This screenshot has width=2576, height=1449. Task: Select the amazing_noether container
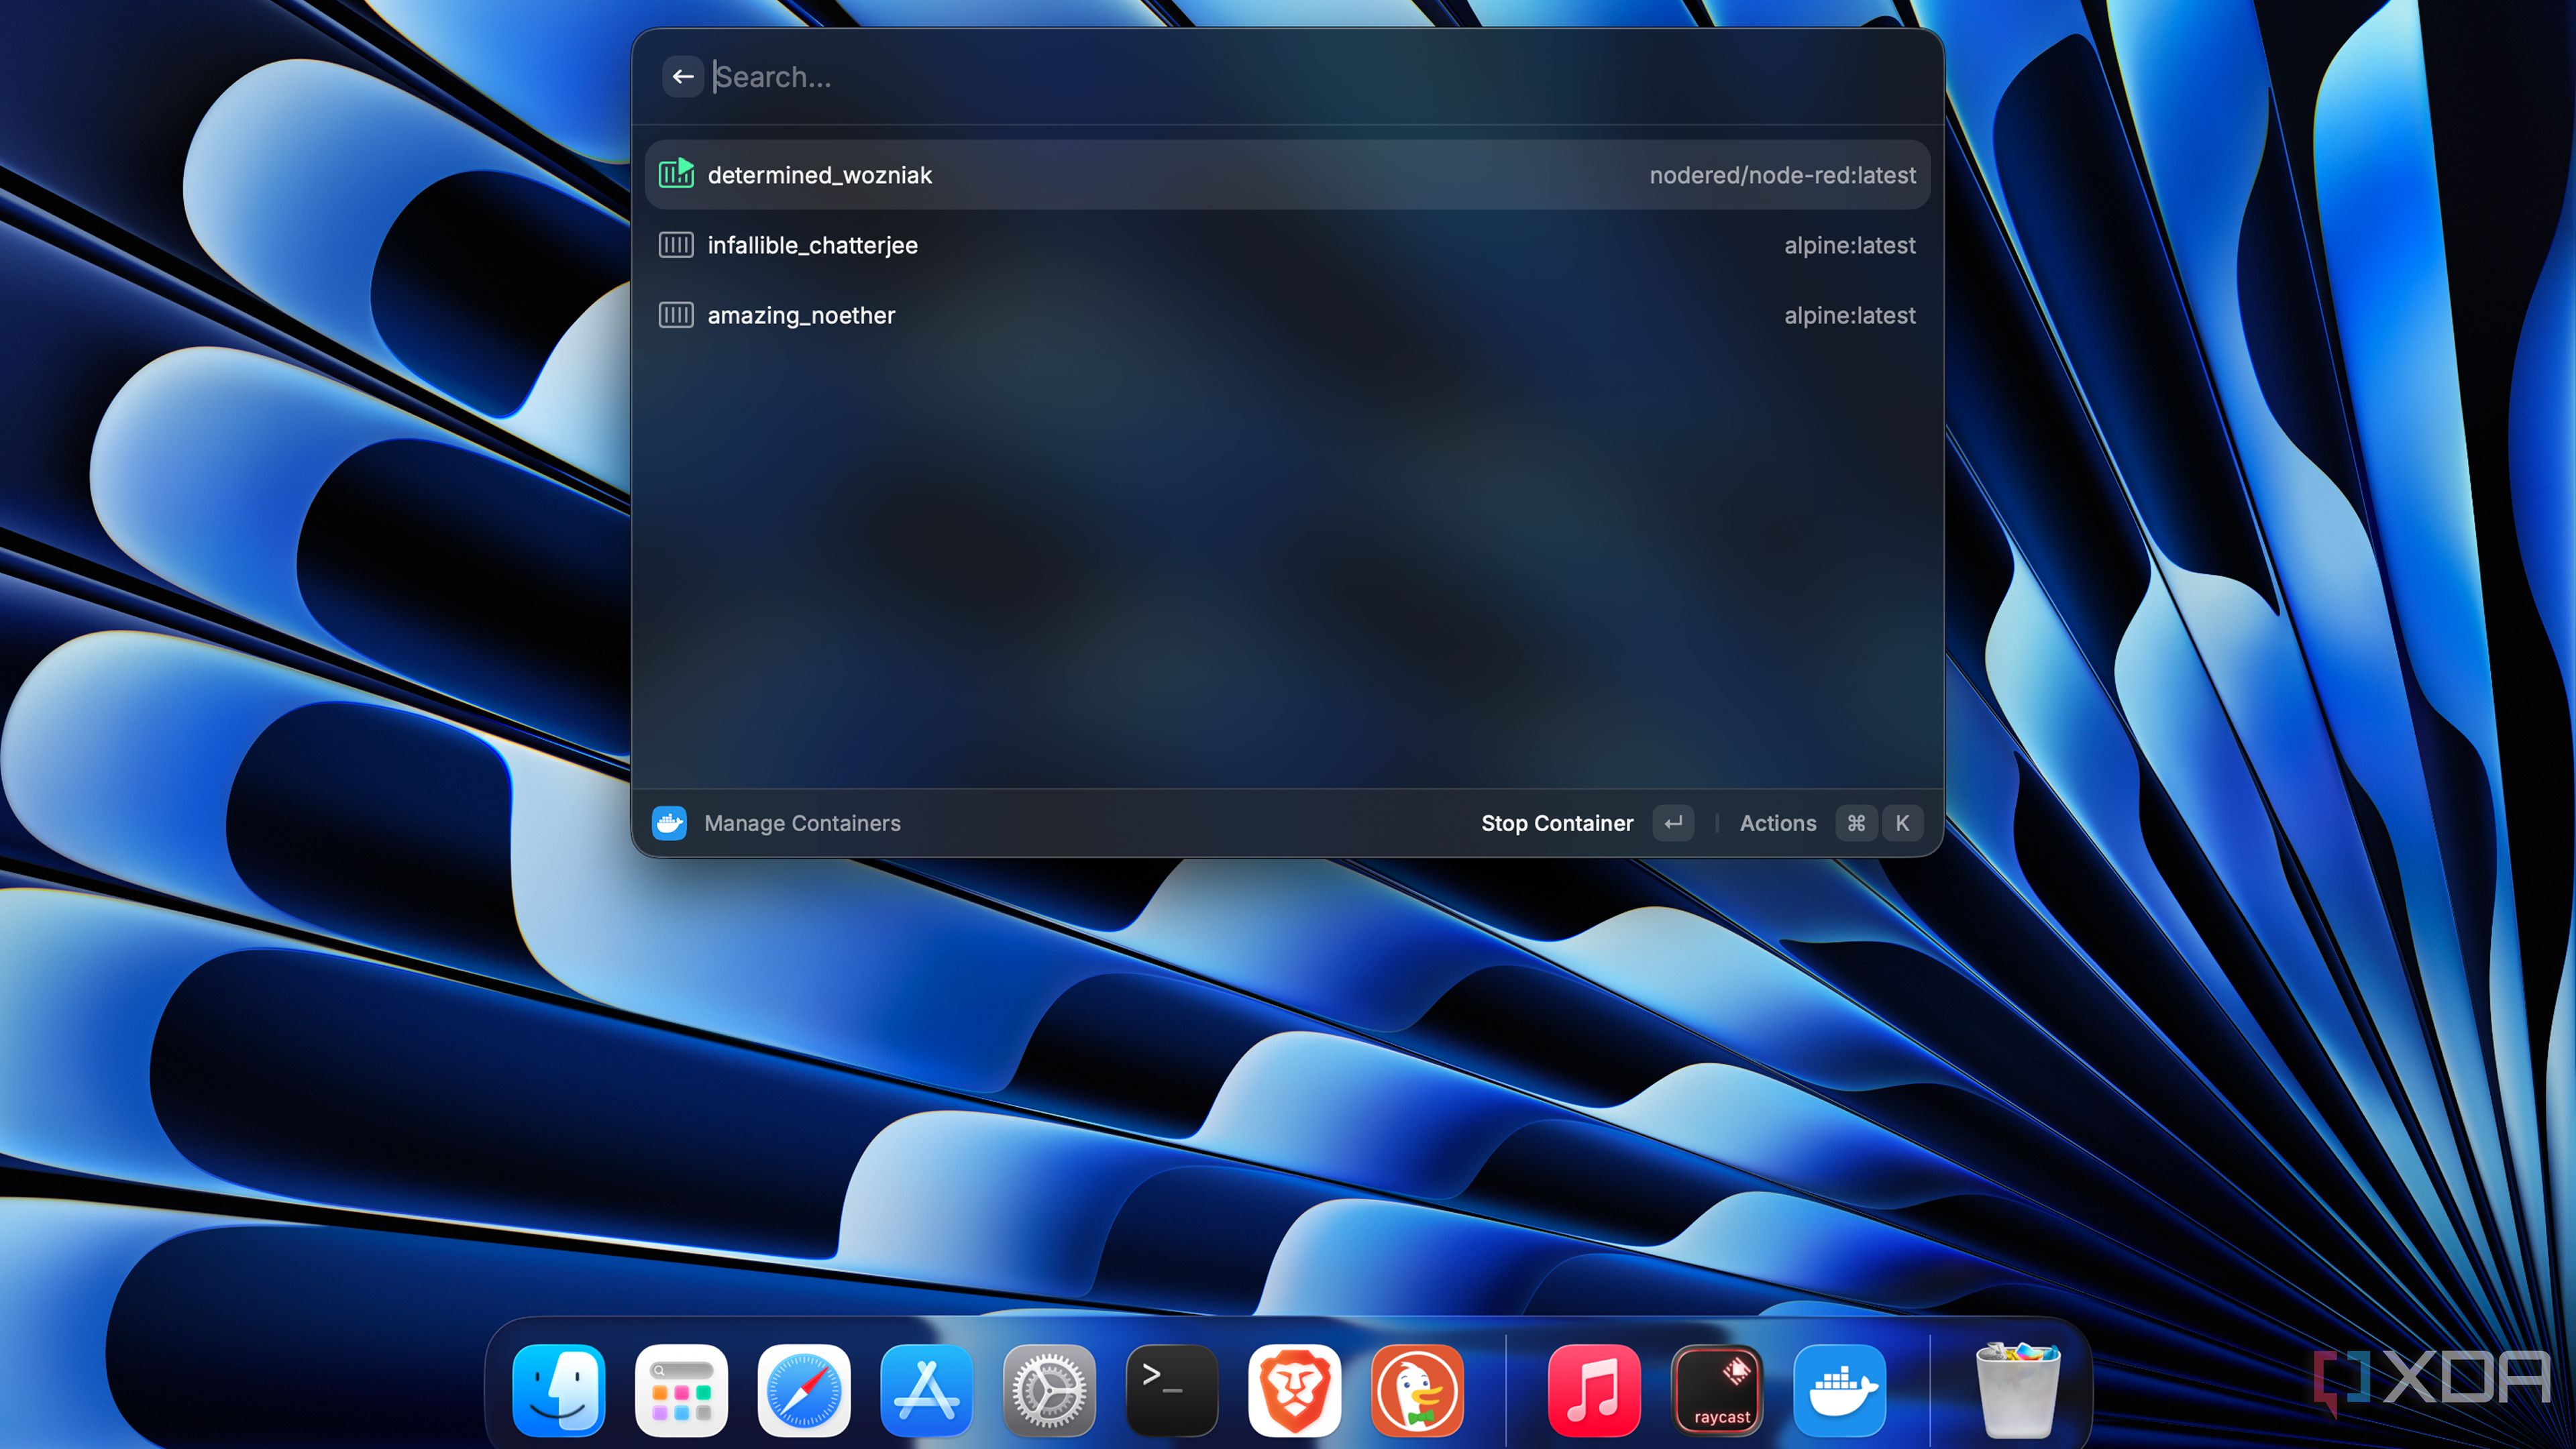[1287, 315]
